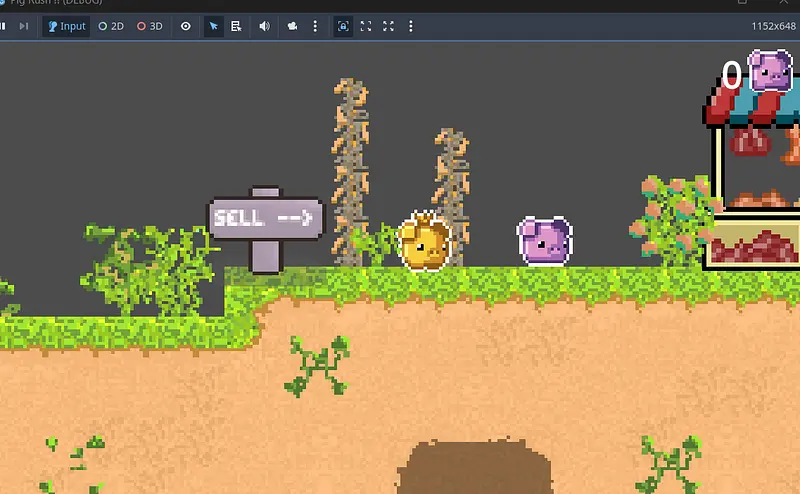Select the arrow pointer tool
Viewport: 800px width, 494px height.
pyautogui.click(x=213, y=26)
